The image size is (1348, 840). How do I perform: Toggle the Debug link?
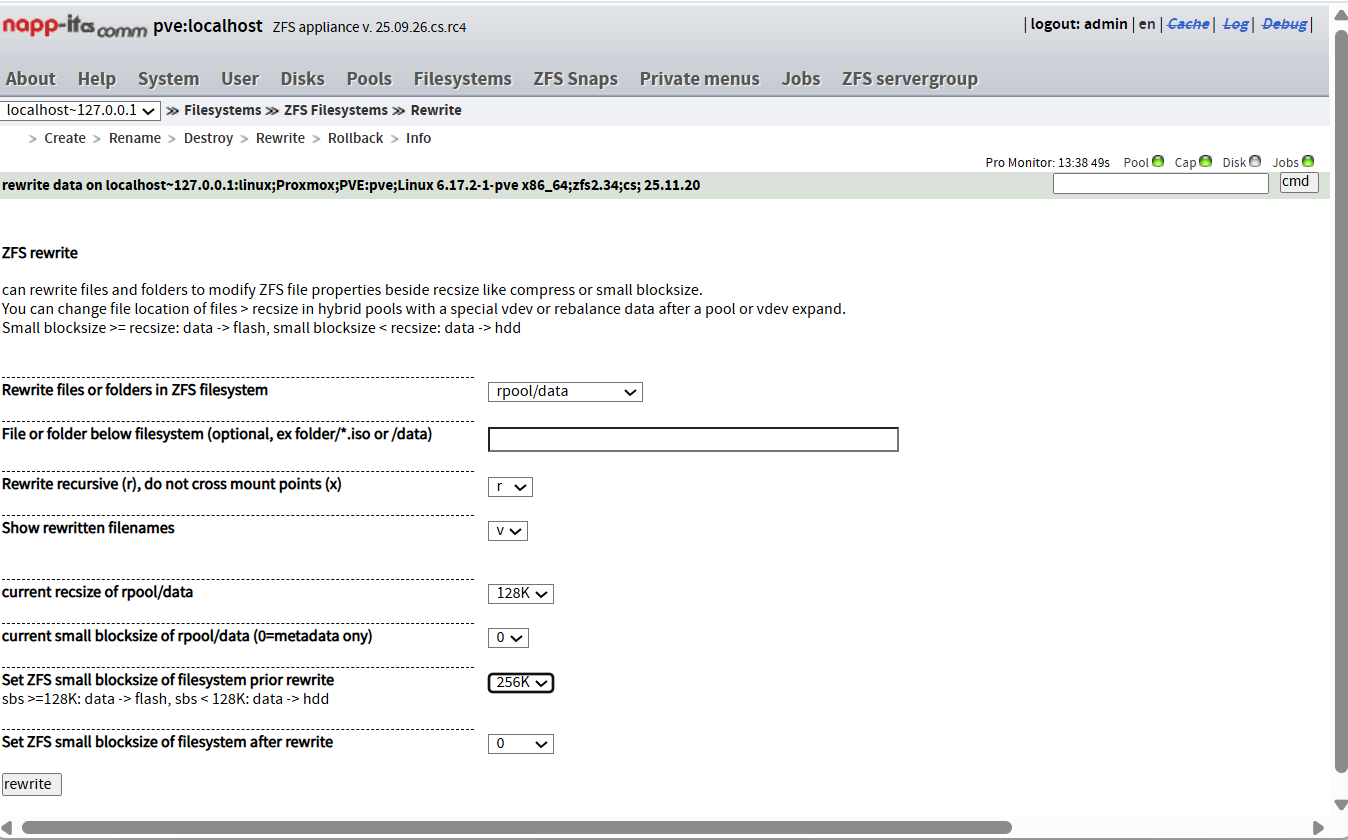click(1284, 24)
